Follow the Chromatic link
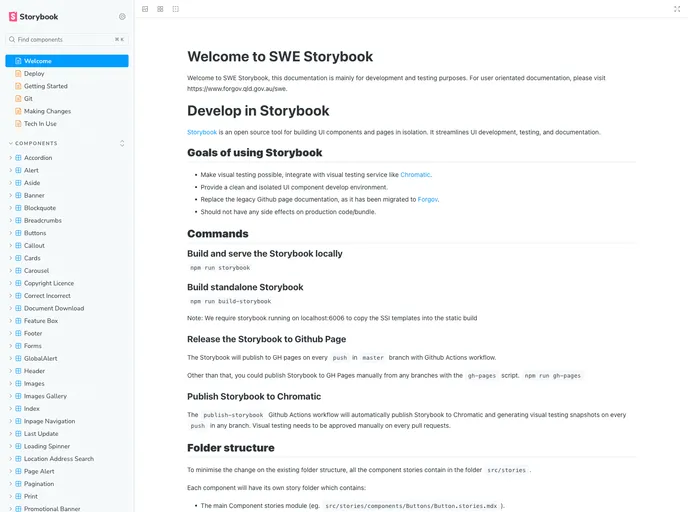The width and height of the screenshot is (688, 512). click(x=415, y=175)
